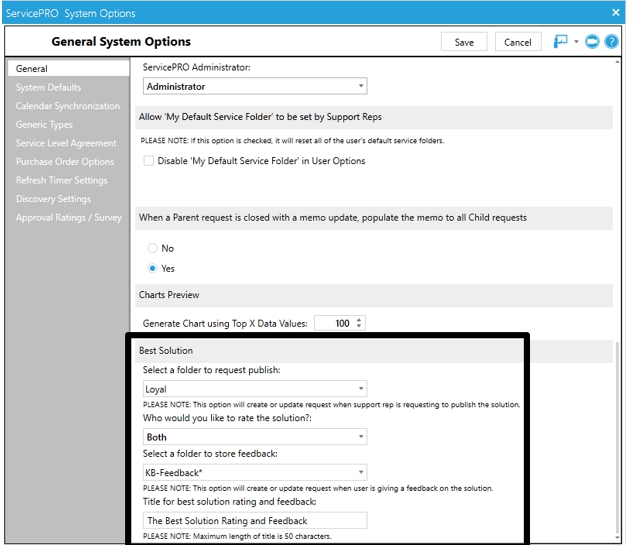Open Service Level Agreement options
Viewport: 626px width, 545px height.
pyautogui.click(x=66, y=143)
